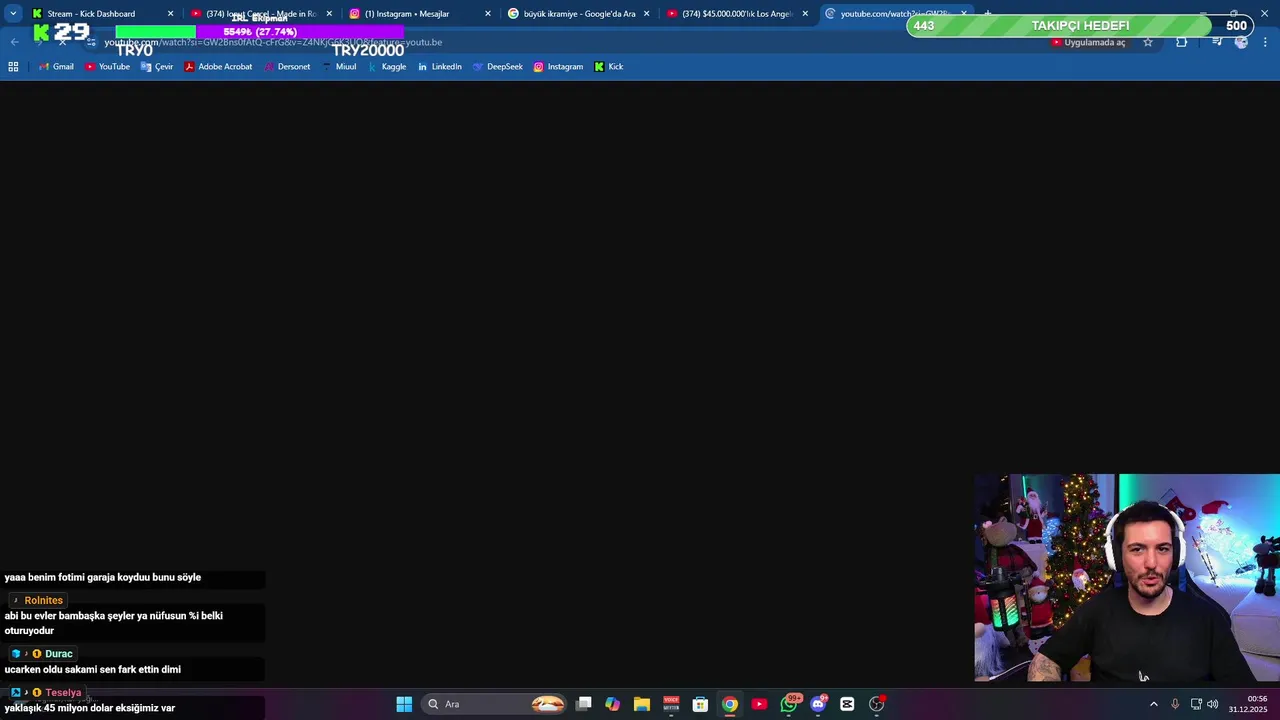Open the Voice app taskbar icon
This screenshot has width=1280, height=720.
671,704
